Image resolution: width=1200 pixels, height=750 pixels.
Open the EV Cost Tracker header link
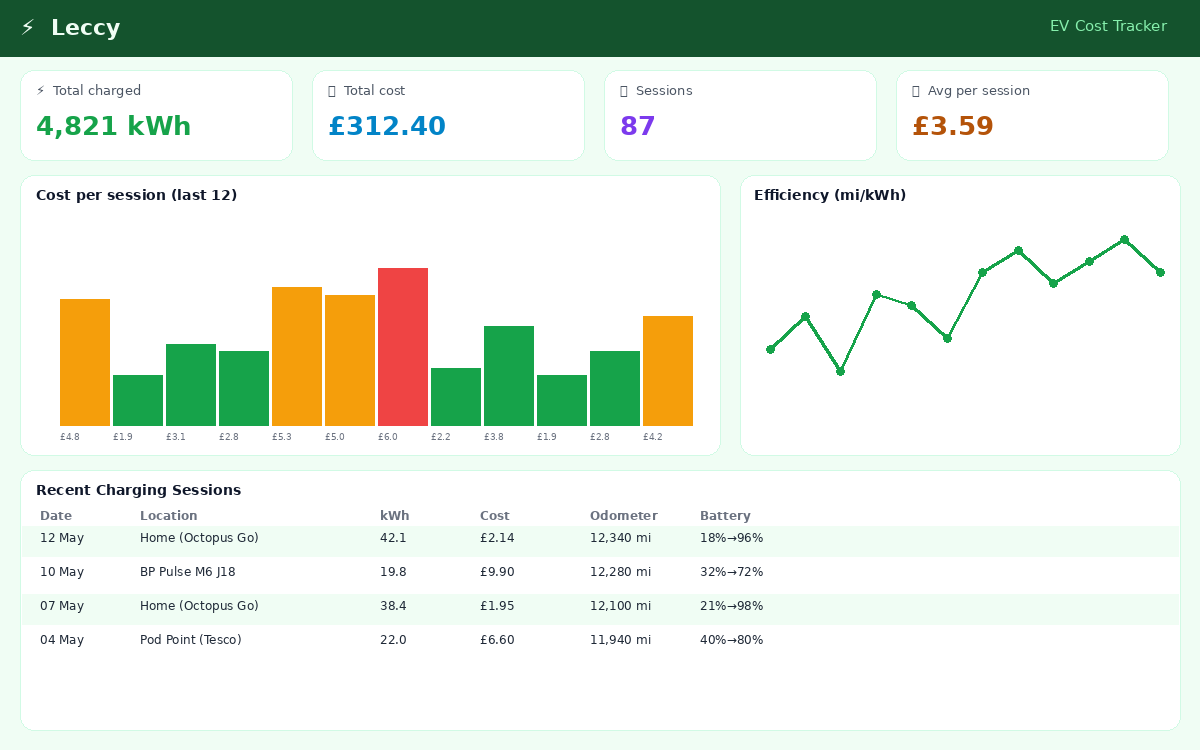click(x=1108, y=27)
